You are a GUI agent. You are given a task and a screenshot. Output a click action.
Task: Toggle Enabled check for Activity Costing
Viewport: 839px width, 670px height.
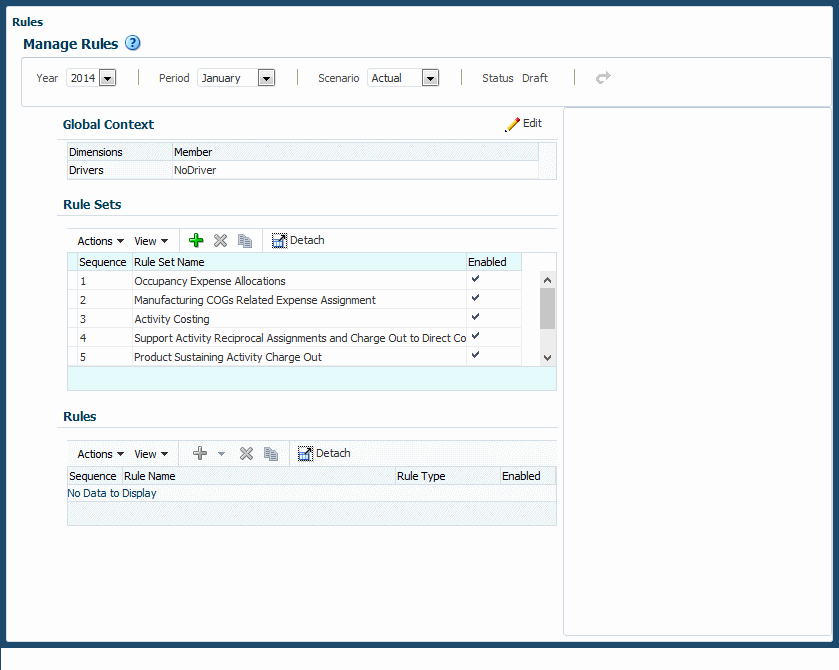point(475,317)
